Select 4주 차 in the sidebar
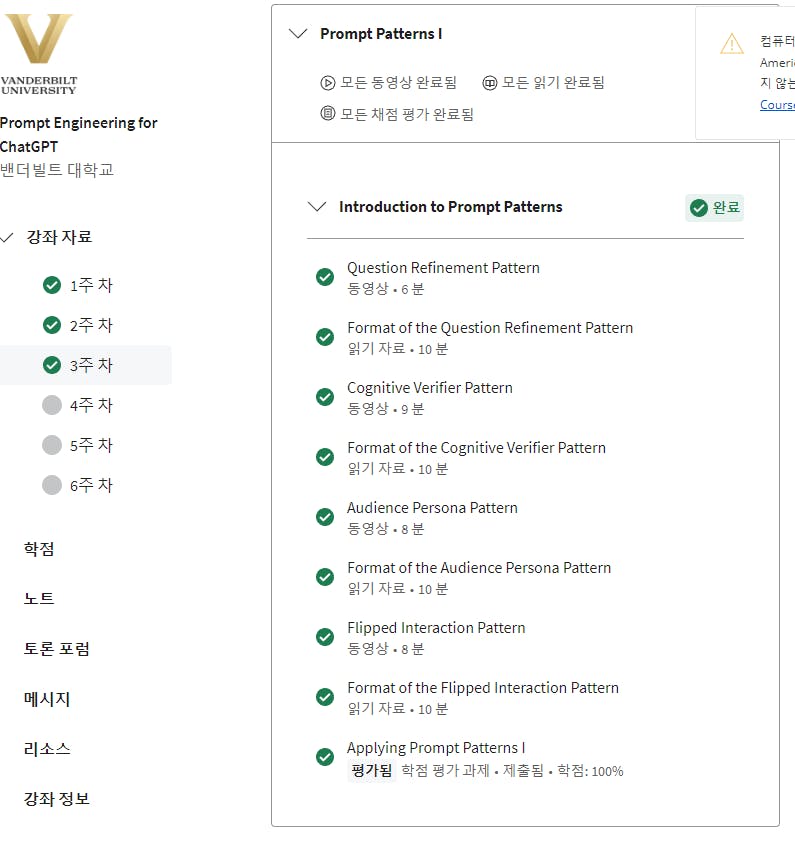 coord(91,405)
